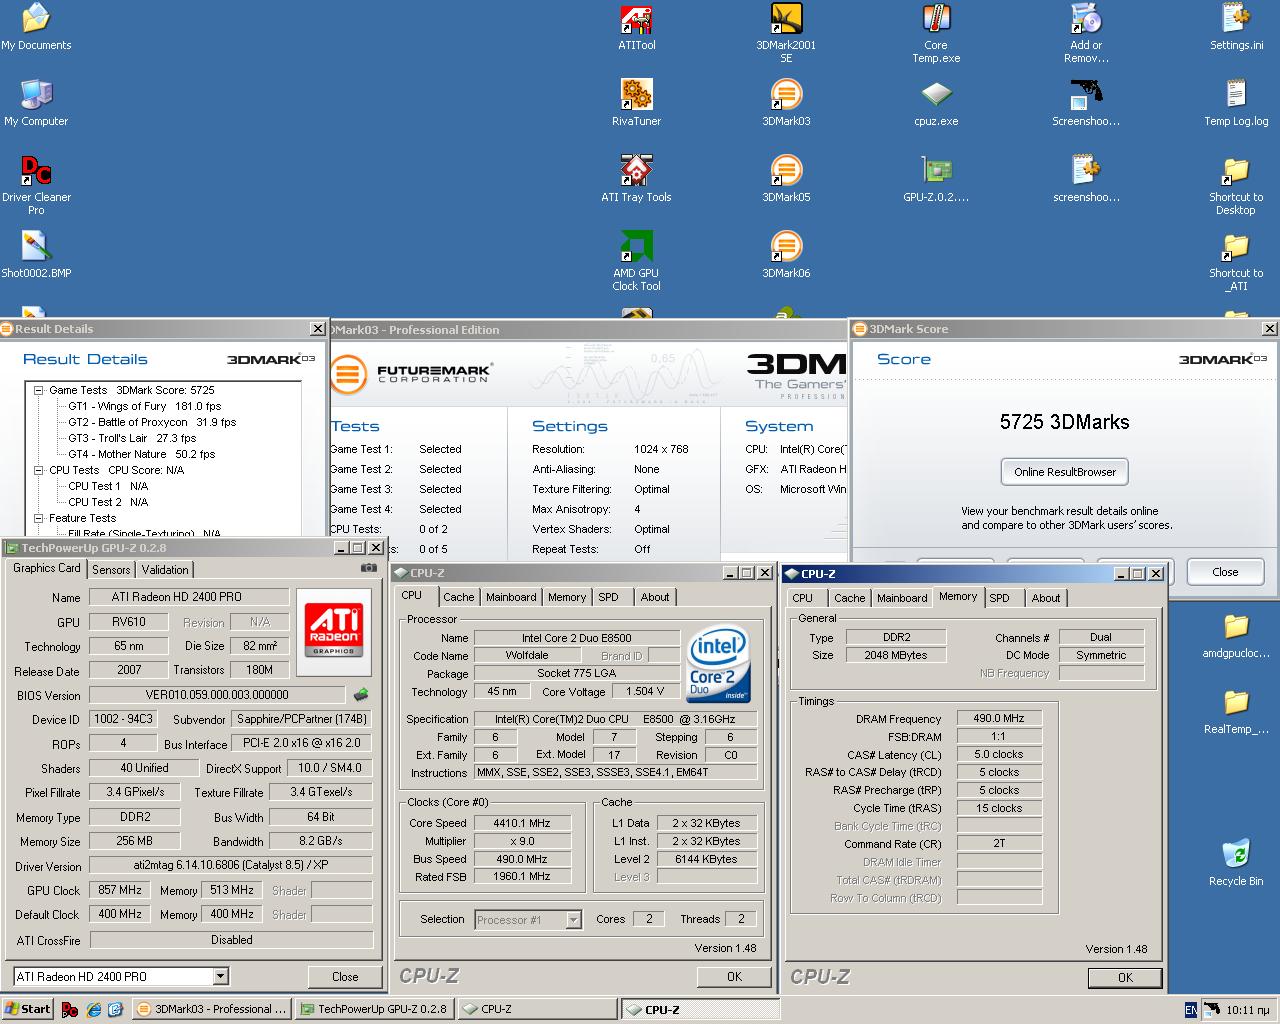Open the Memory tab in left CPU-Z
This screenshot has width=1280, height=1024.
567,597
